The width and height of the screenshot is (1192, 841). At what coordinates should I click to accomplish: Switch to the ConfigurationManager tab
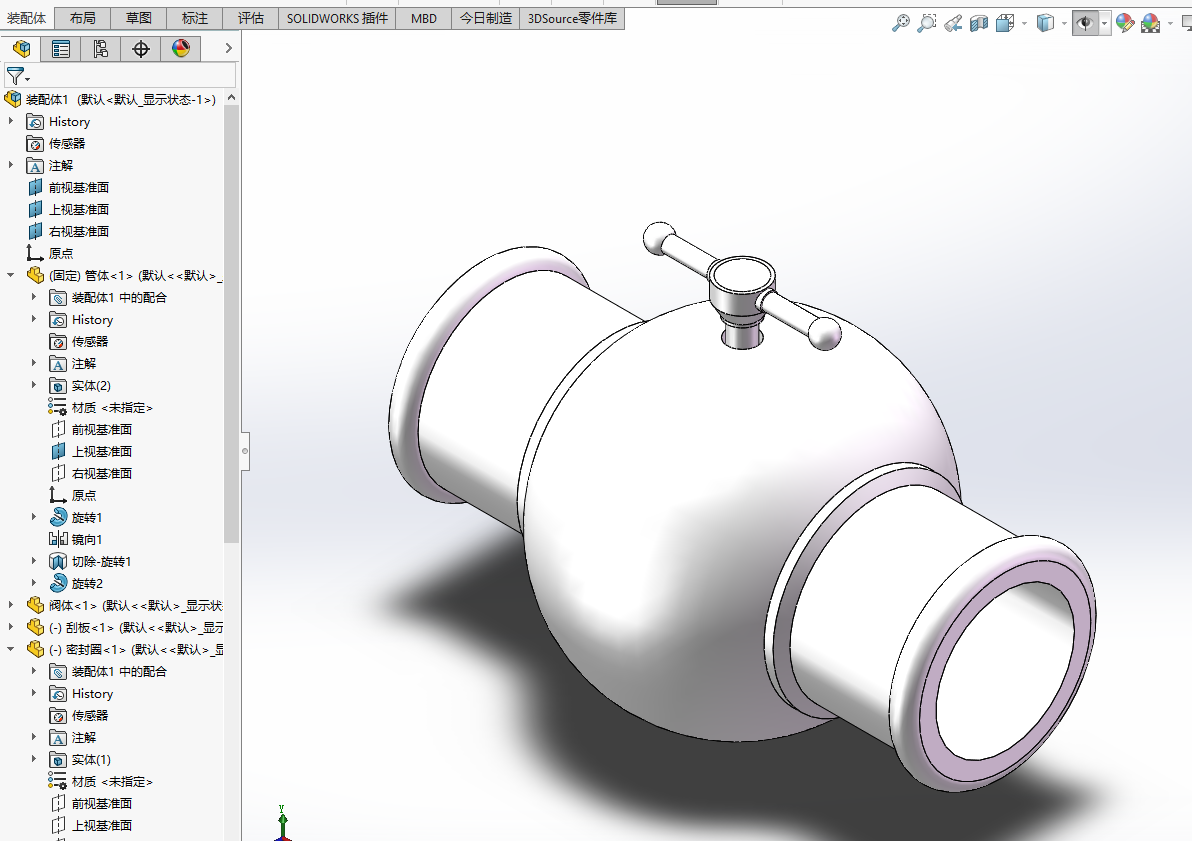point(100,49)
